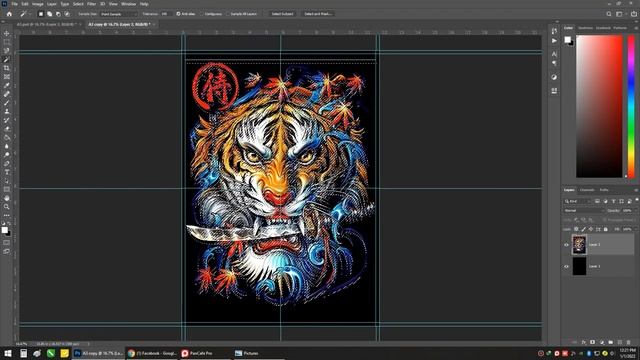Open the Adjustments panel icon
The width and height of the screenshot is (640, 360).
pos(554,77)
